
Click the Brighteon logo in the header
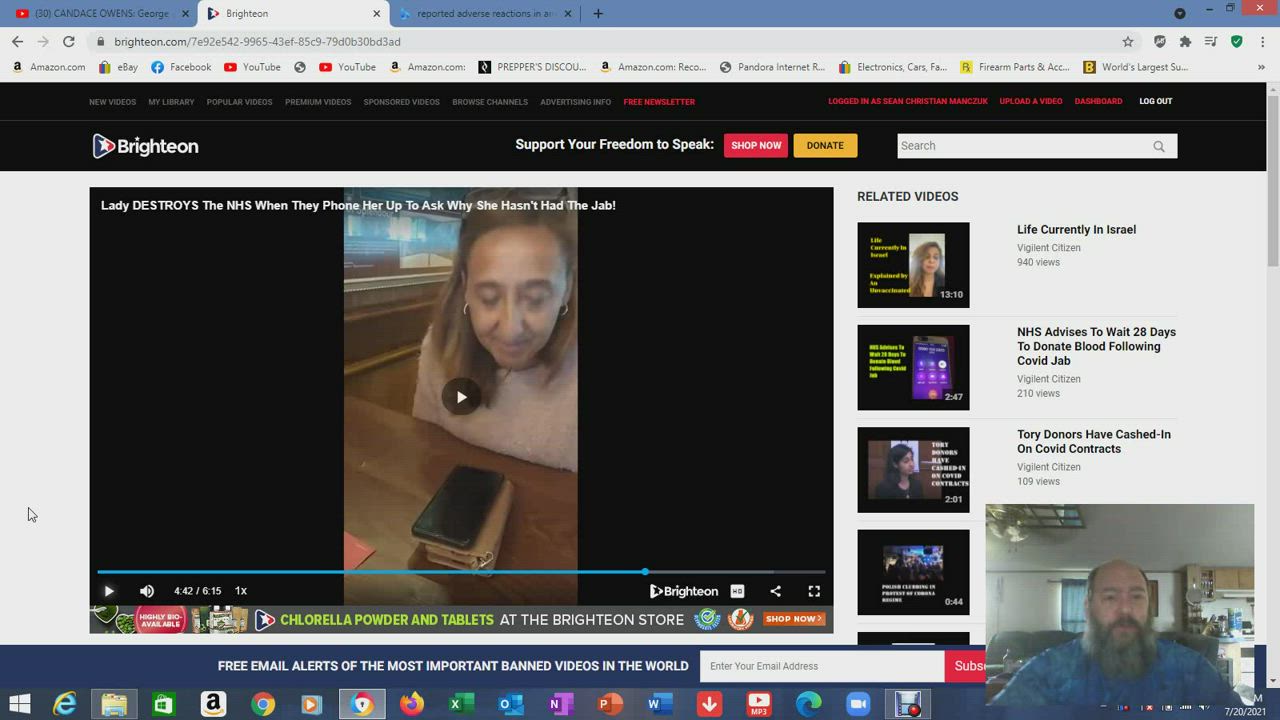(x=146, y=146)
